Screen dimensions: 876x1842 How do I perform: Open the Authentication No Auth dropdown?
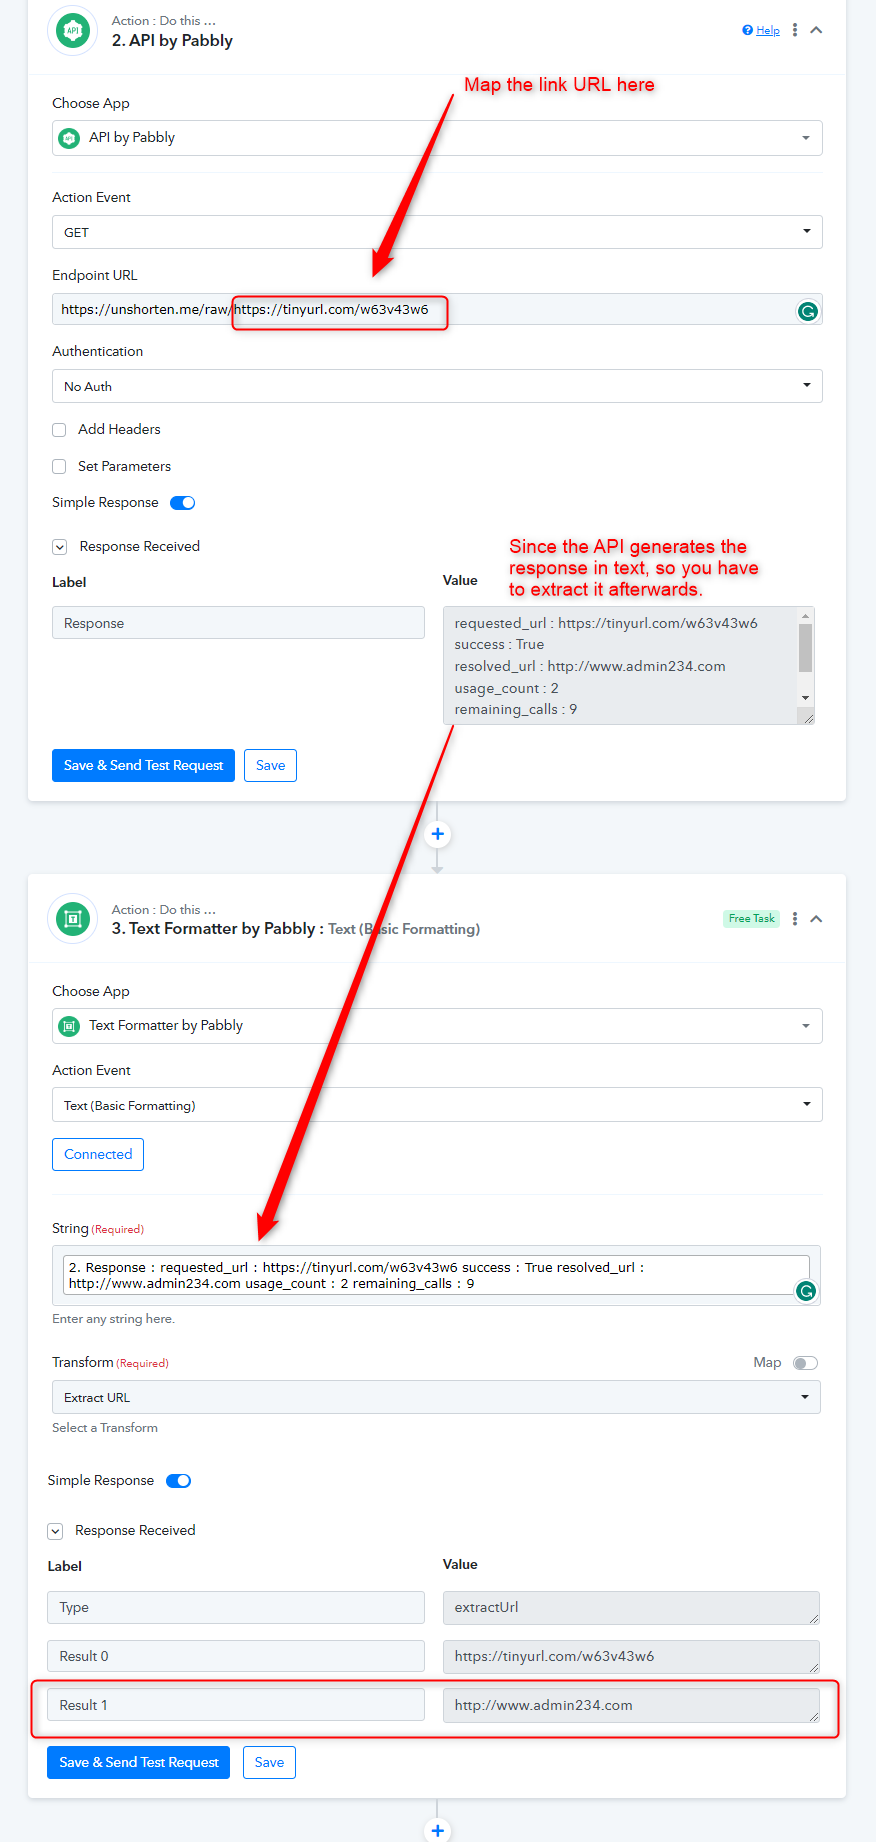(x=437, y=386)
